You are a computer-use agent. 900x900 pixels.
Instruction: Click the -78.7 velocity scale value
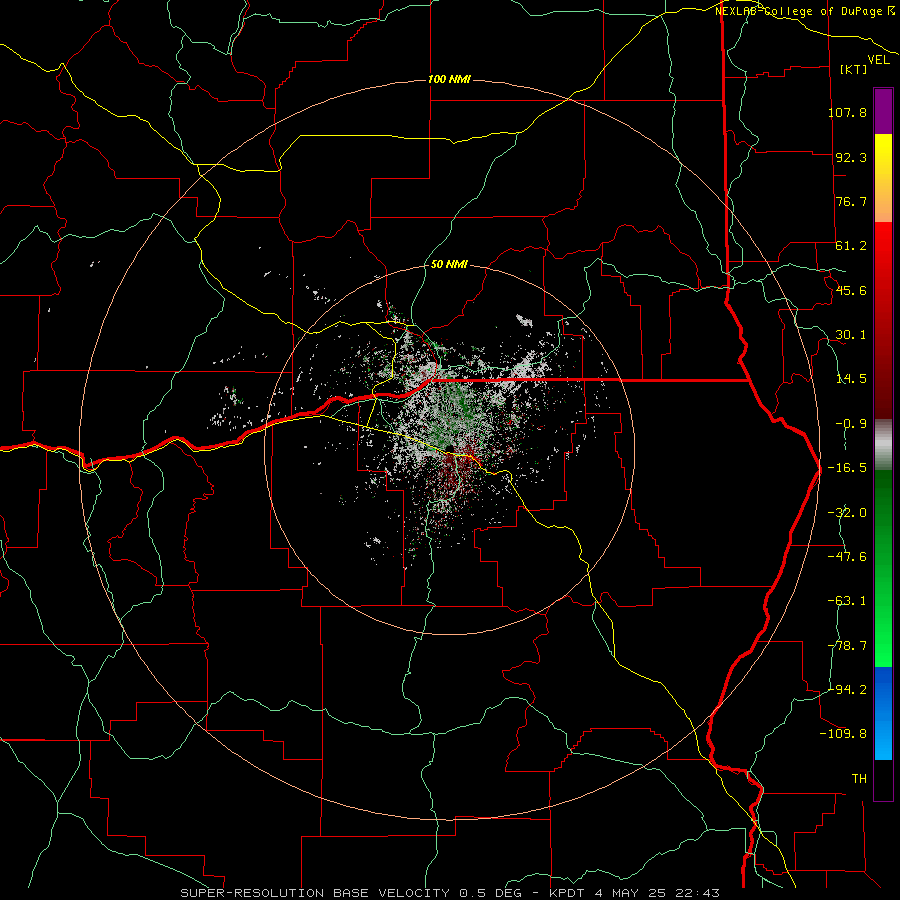click(847, 646)
